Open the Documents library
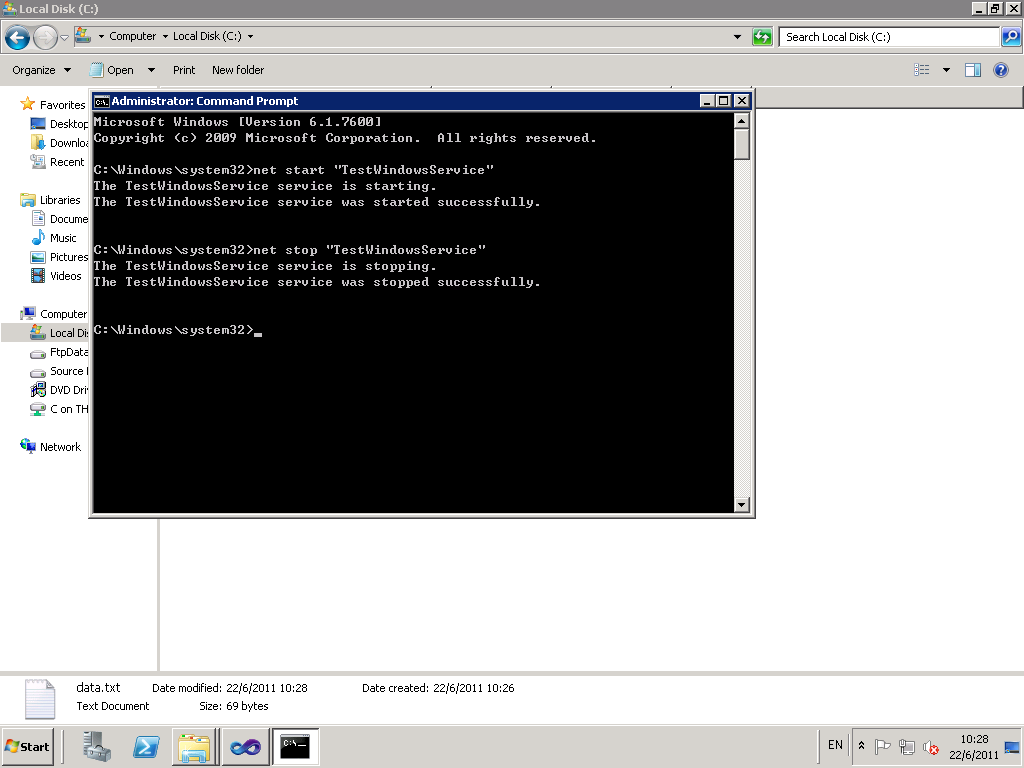The width and height of the screenshot is (1024, 768). [59, 219]
